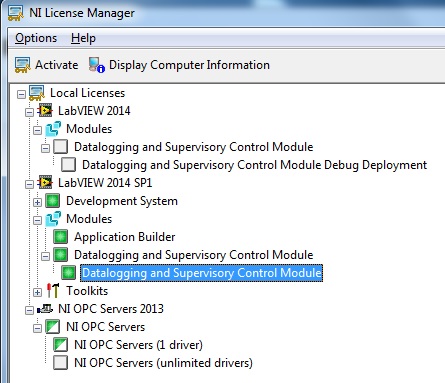Click green status box of Development System
The image size is (445, 383).
53,201
